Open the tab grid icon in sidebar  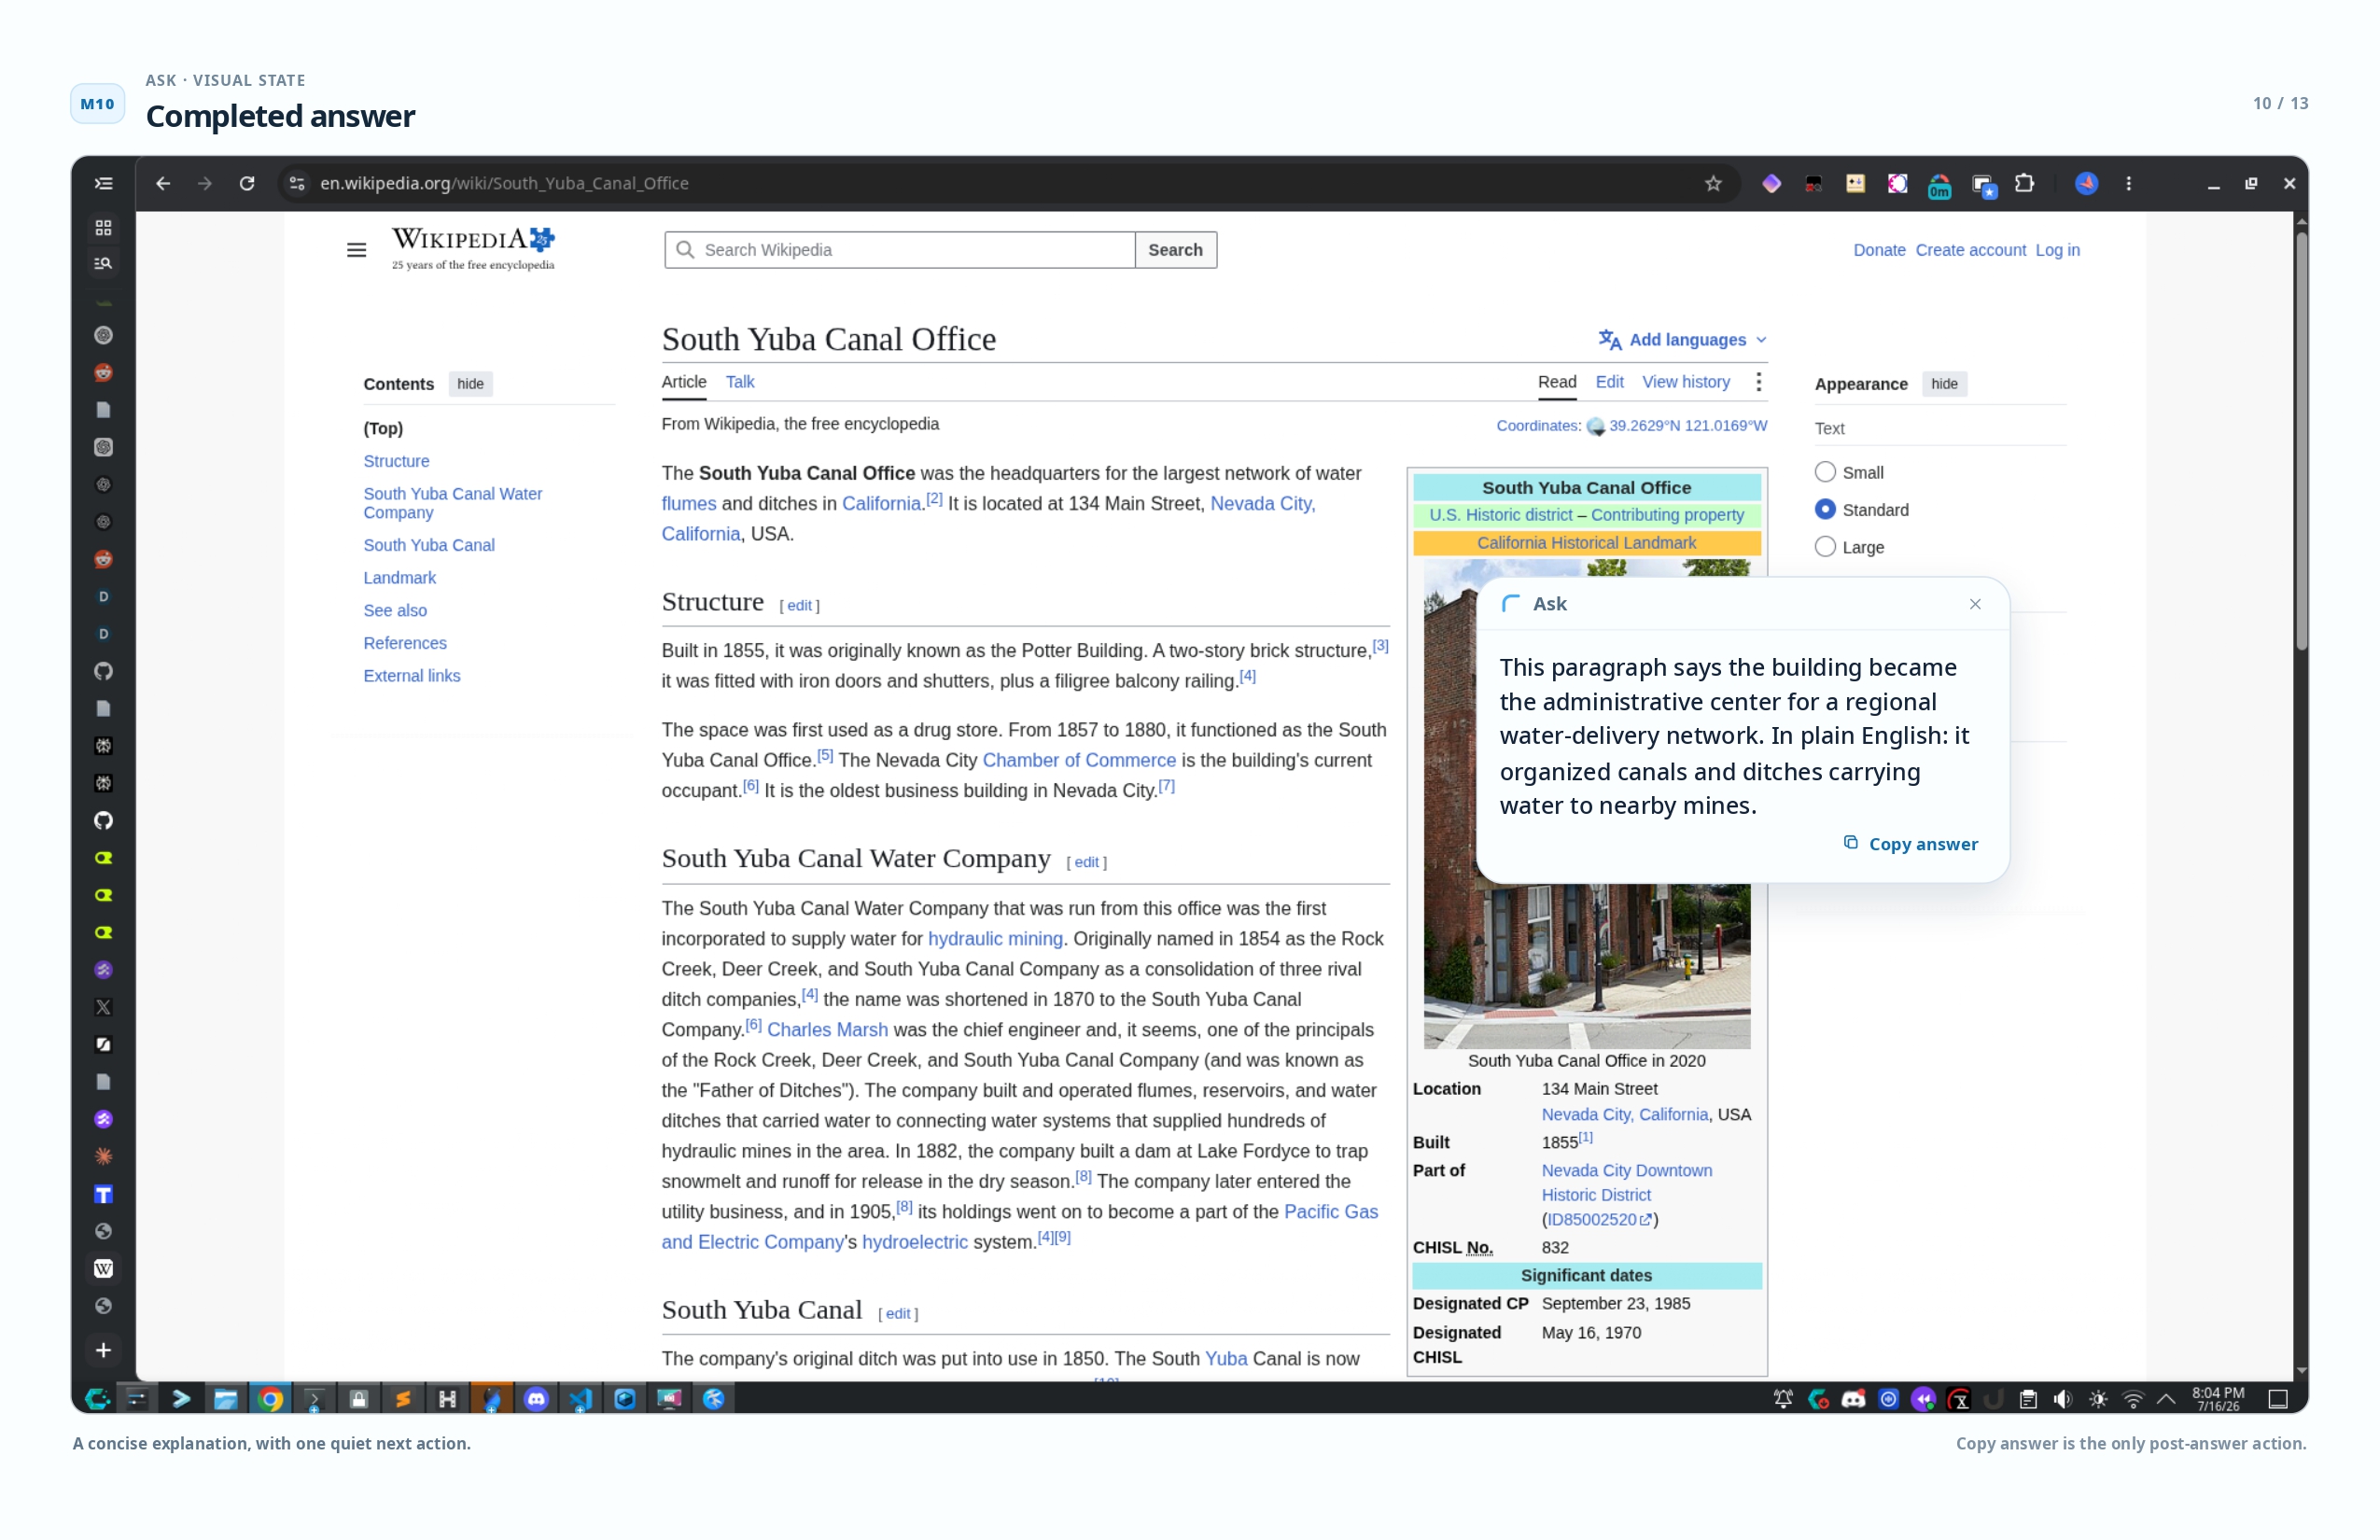click(103, 228)
